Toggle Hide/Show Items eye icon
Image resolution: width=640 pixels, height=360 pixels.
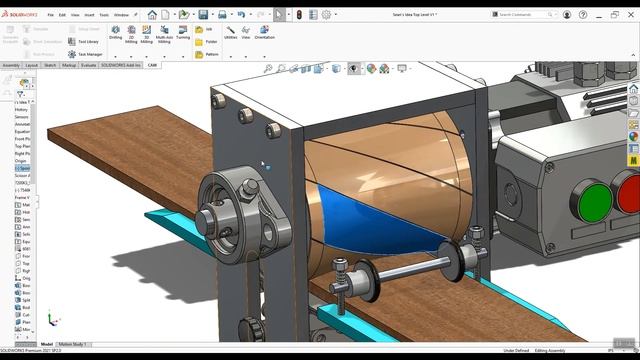pos(353,69)
